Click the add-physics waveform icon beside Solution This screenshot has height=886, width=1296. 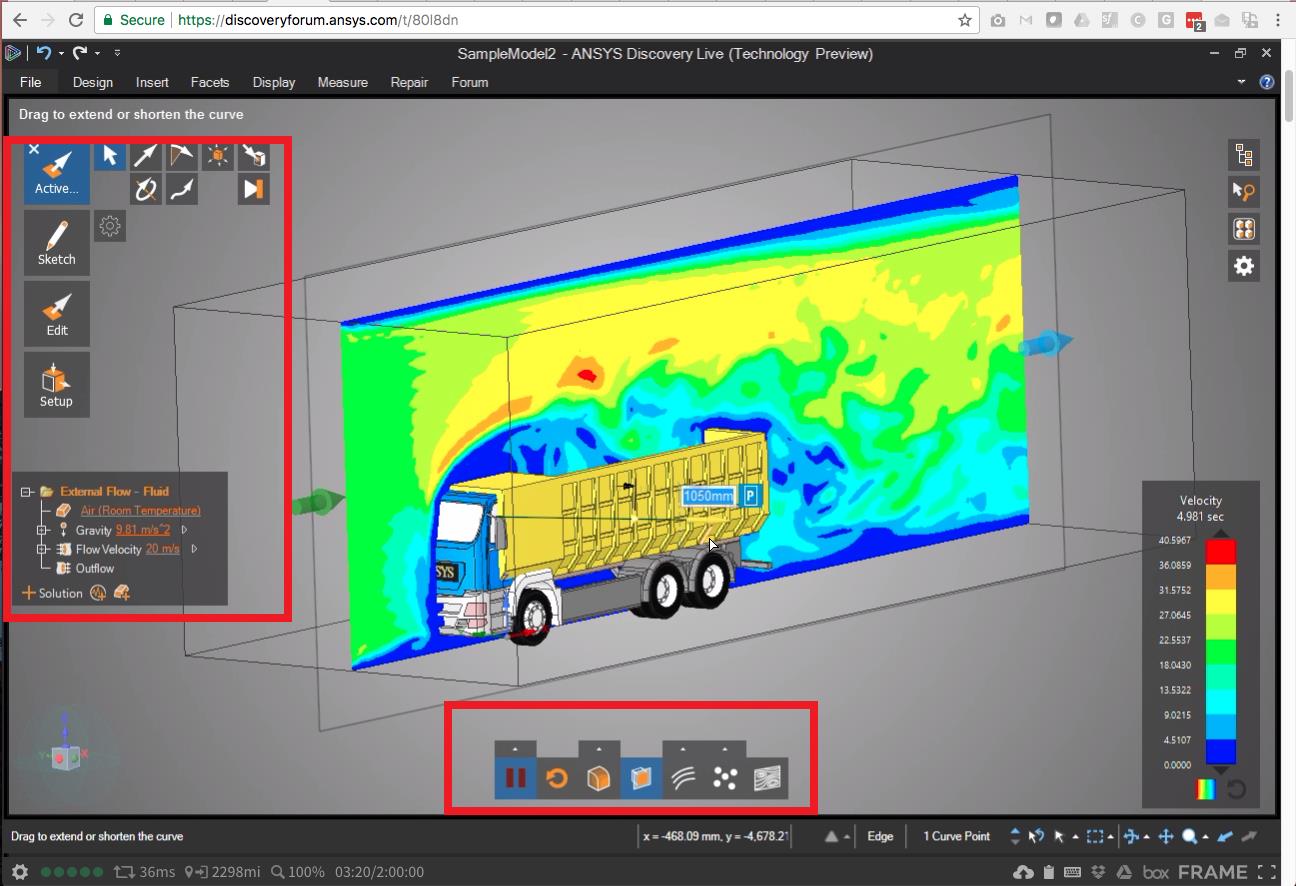tap(98, 593)
